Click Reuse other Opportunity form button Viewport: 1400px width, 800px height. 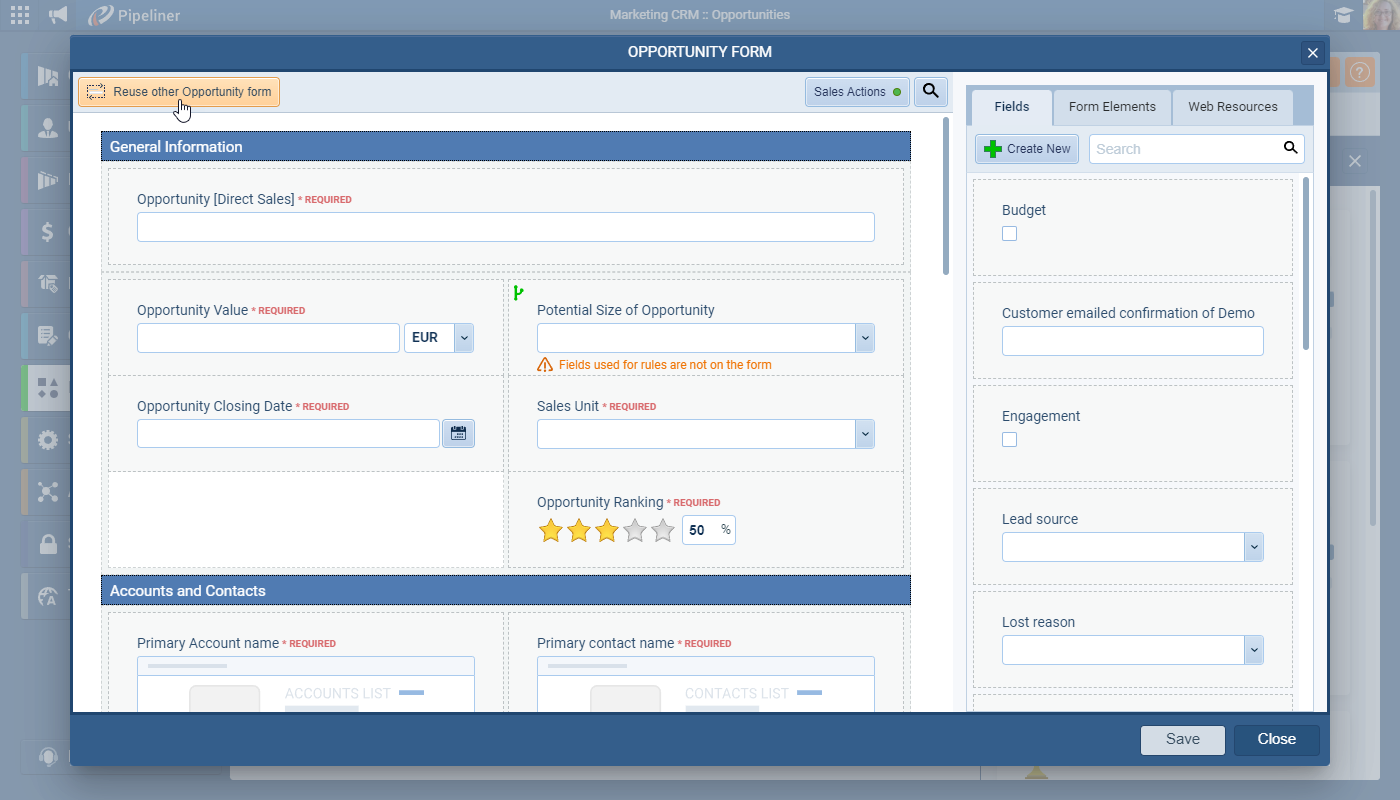[x=179, y=92]
